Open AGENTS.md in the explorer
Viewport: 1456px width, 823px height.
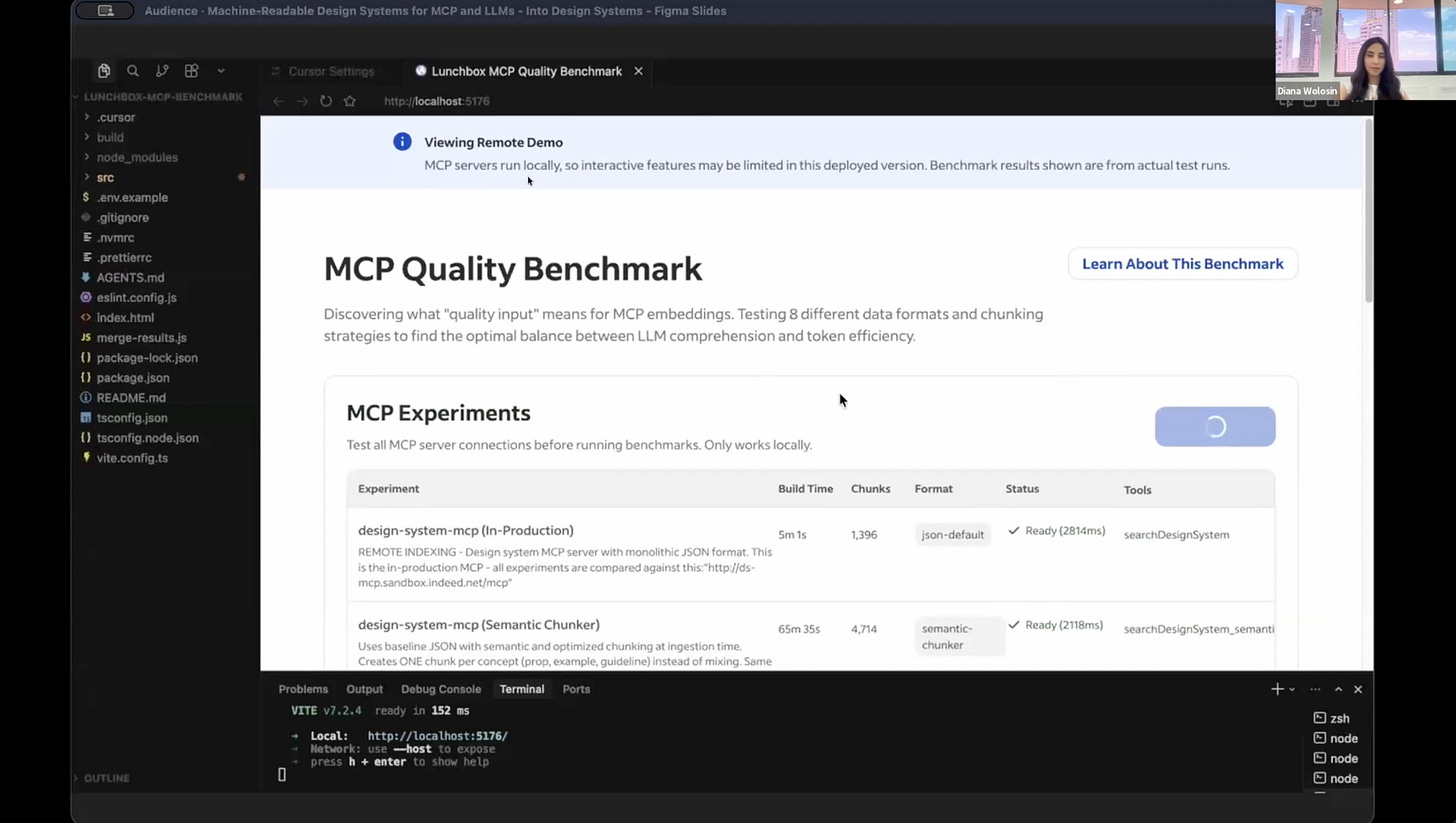pos(130,277)
